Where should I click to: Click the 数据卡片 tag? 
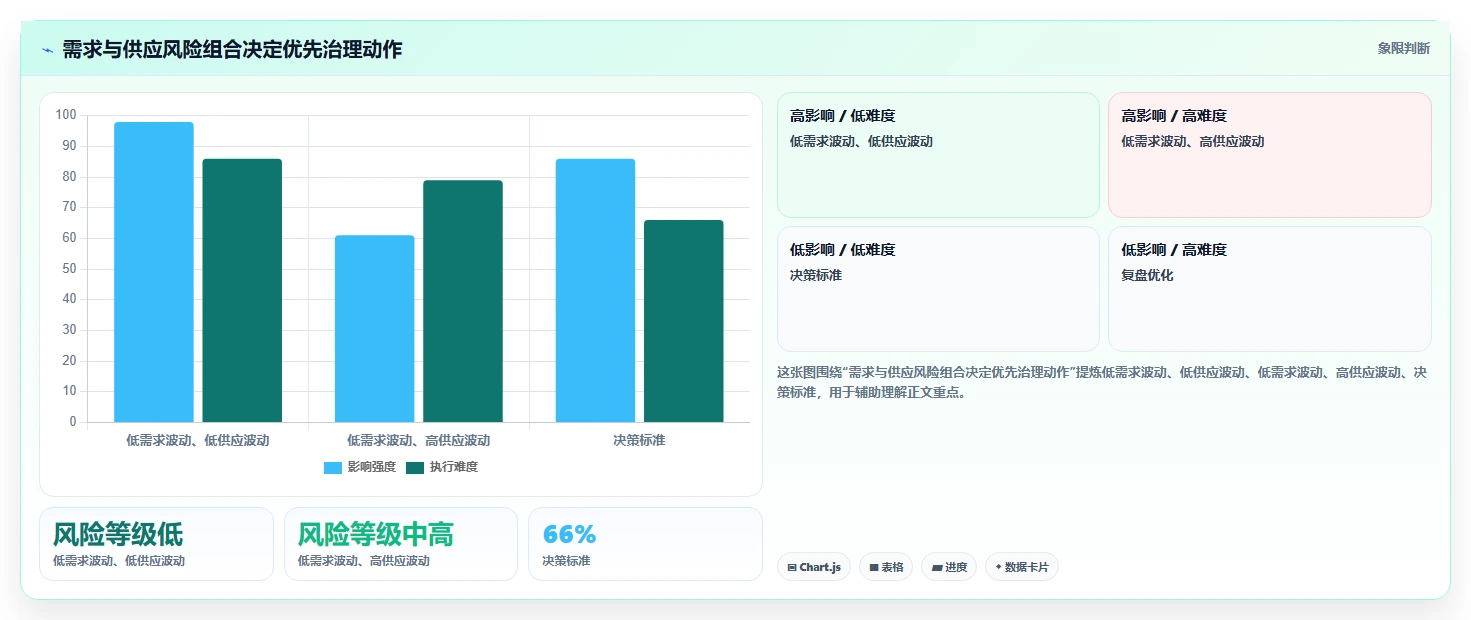pos(1022,567)
